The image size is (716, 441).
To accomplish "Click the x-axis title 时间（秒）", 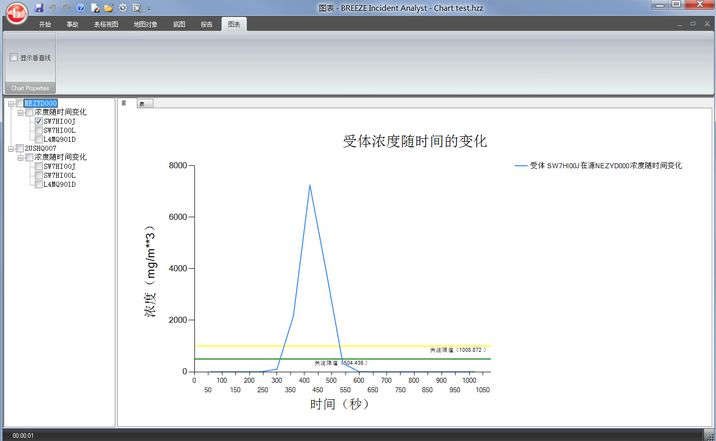I will [339, 404].
